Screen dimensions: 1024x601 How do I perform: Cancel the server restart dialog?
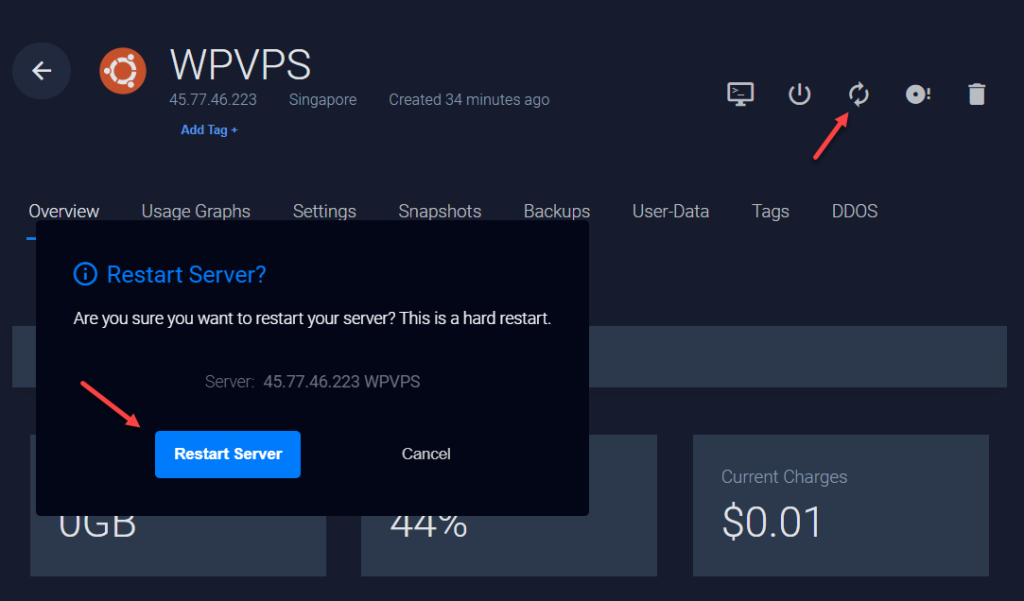click(425, 454)
